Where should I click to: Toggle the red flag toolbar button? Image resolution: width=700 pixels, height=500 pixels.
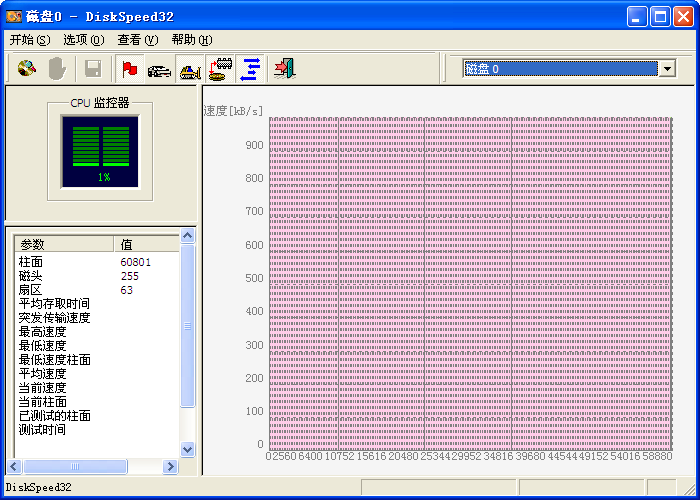pos(129,69)
